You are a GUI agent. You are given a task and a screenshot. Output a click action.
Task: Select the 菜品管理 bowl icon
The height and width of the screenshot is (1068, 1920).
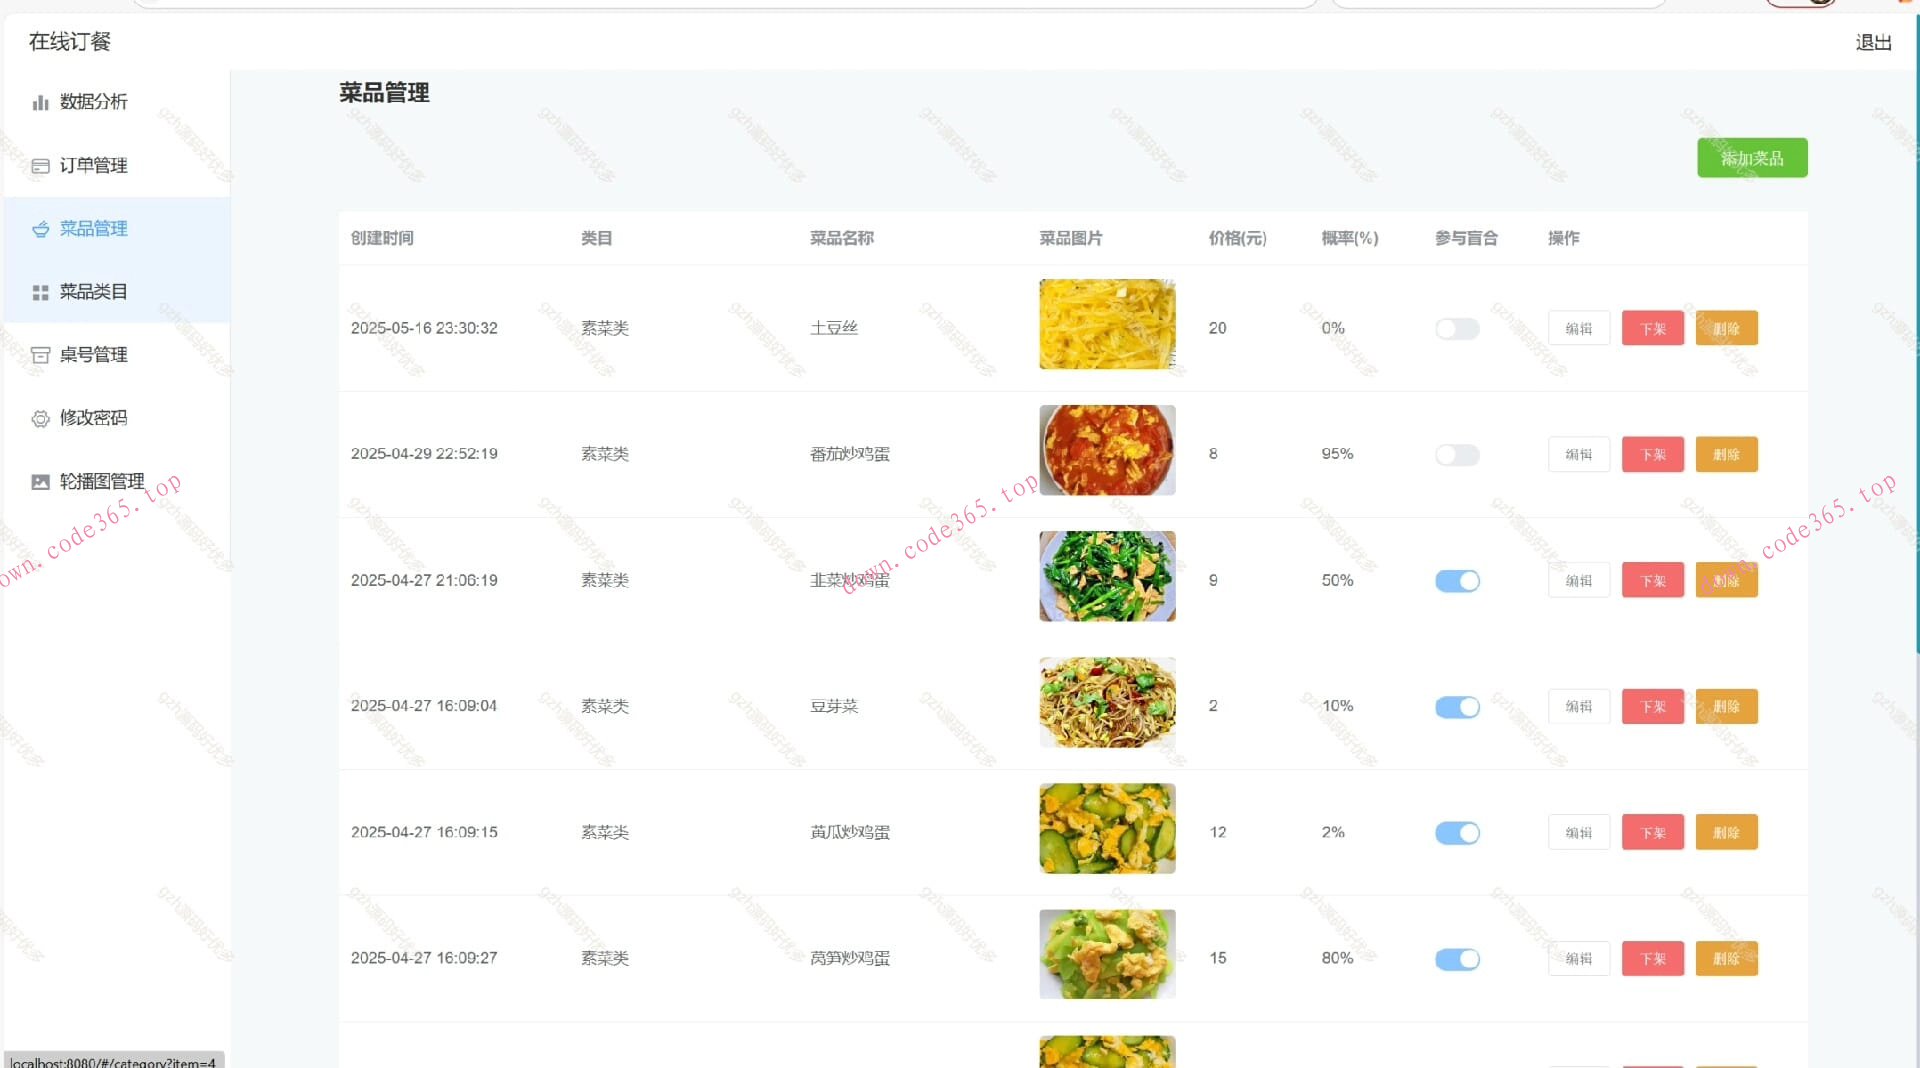(40, 228)
